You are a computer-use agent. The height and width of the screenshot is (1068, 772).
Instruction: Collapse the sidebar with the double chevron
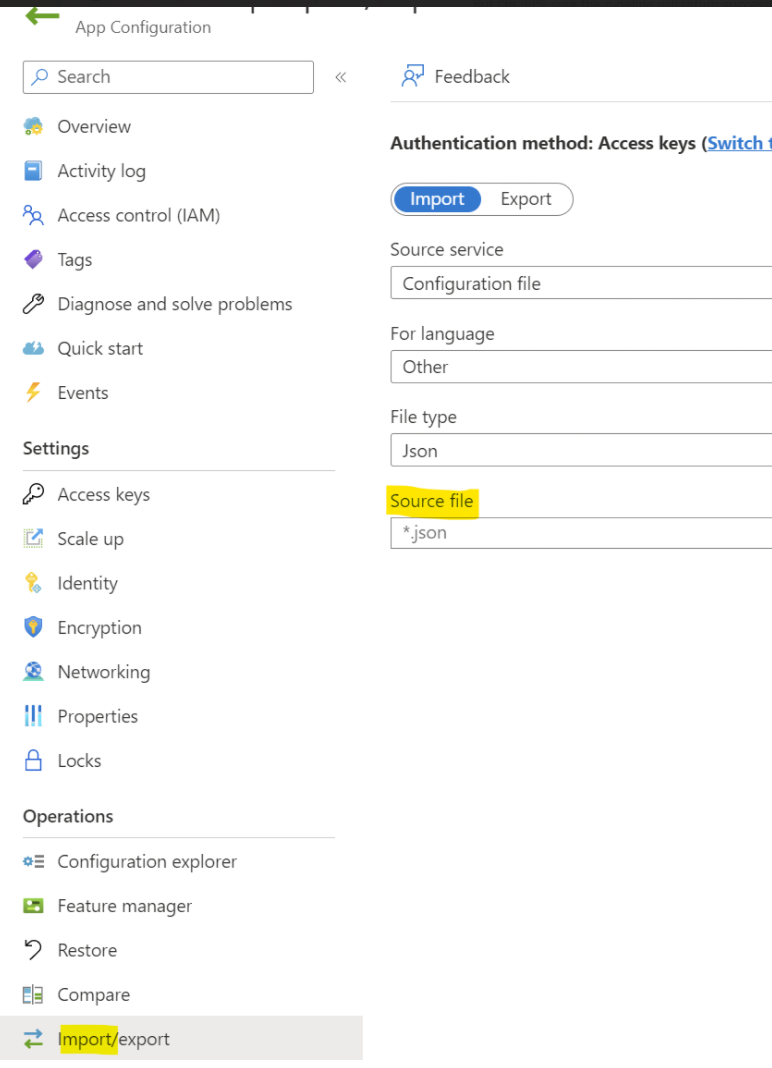coord(340,77)
